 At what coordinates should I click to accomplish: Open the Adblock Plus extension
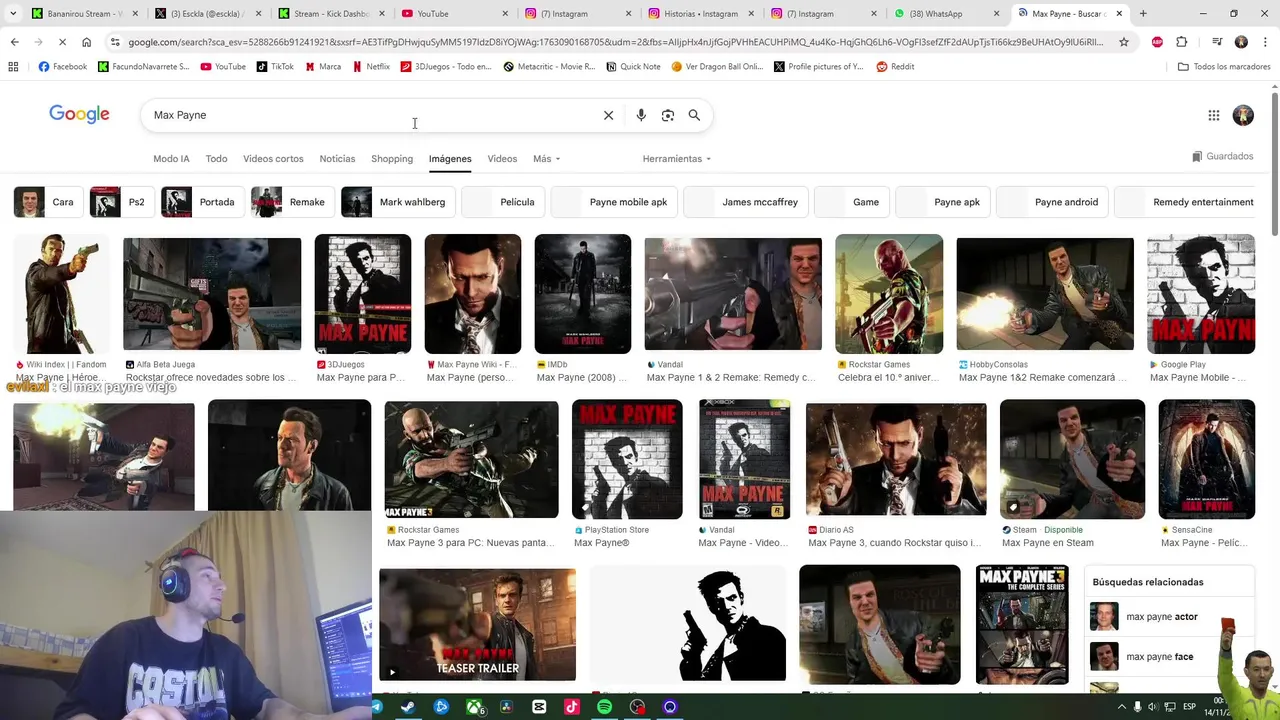(x=1157, y=42)
